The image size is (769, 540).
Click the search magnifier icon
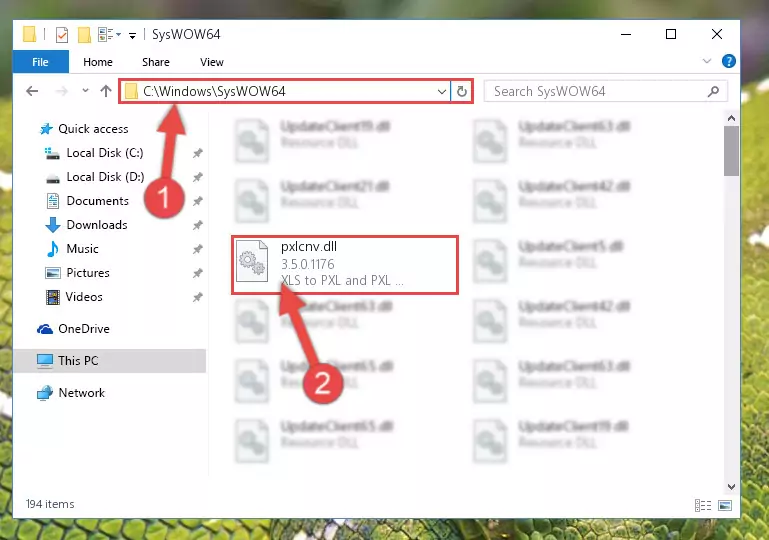click(x=714, y=91)
